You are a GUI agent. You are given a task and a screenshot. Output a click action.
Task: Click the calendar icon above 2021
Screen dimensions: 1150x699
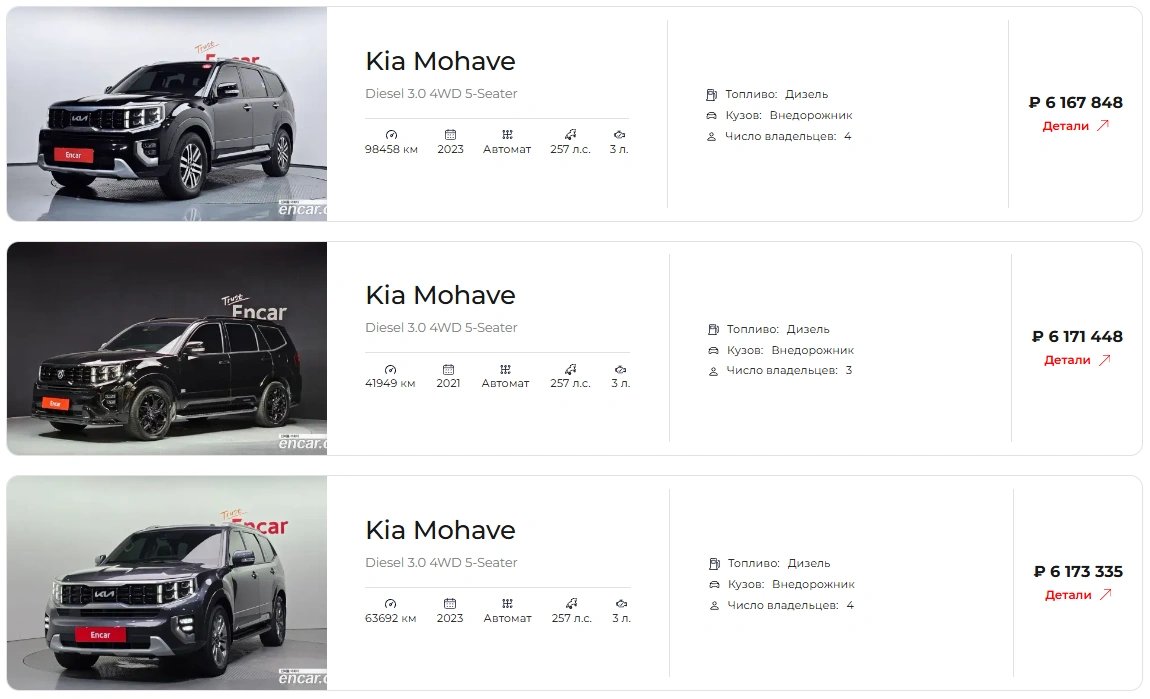pyautogui.click(x=448, y=369)
